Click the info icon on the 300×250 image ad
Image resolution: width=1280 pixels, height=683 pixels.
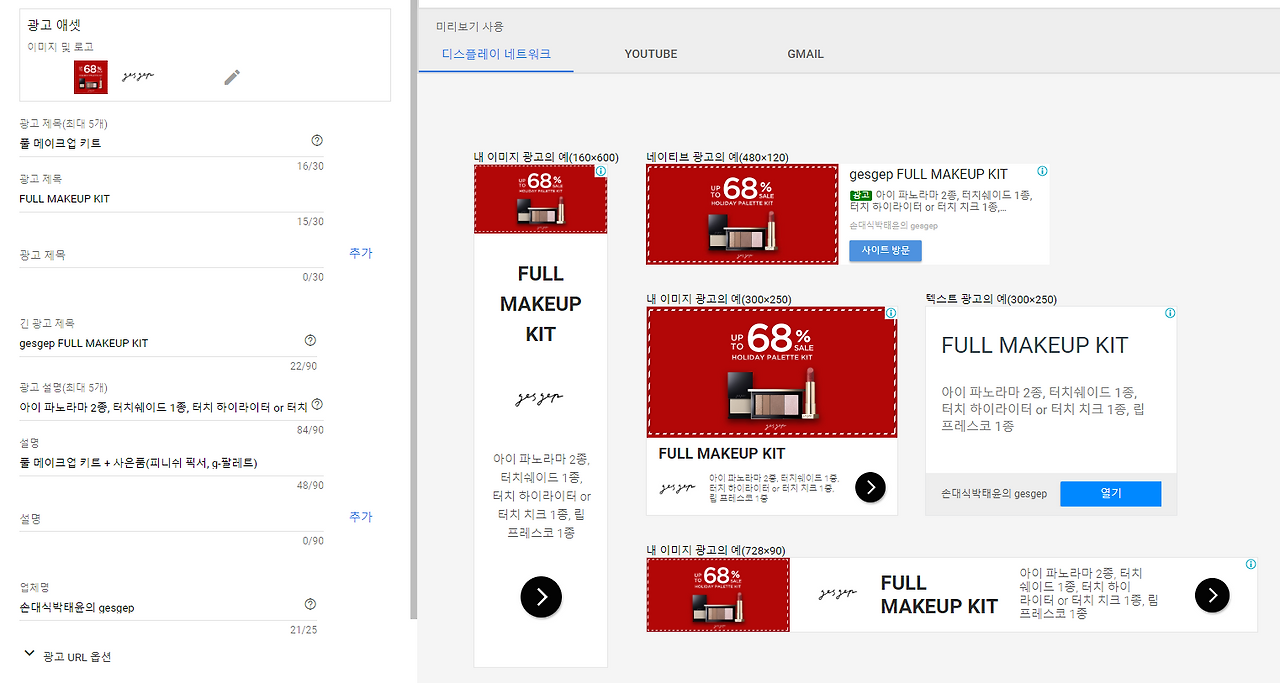[891, 312]
